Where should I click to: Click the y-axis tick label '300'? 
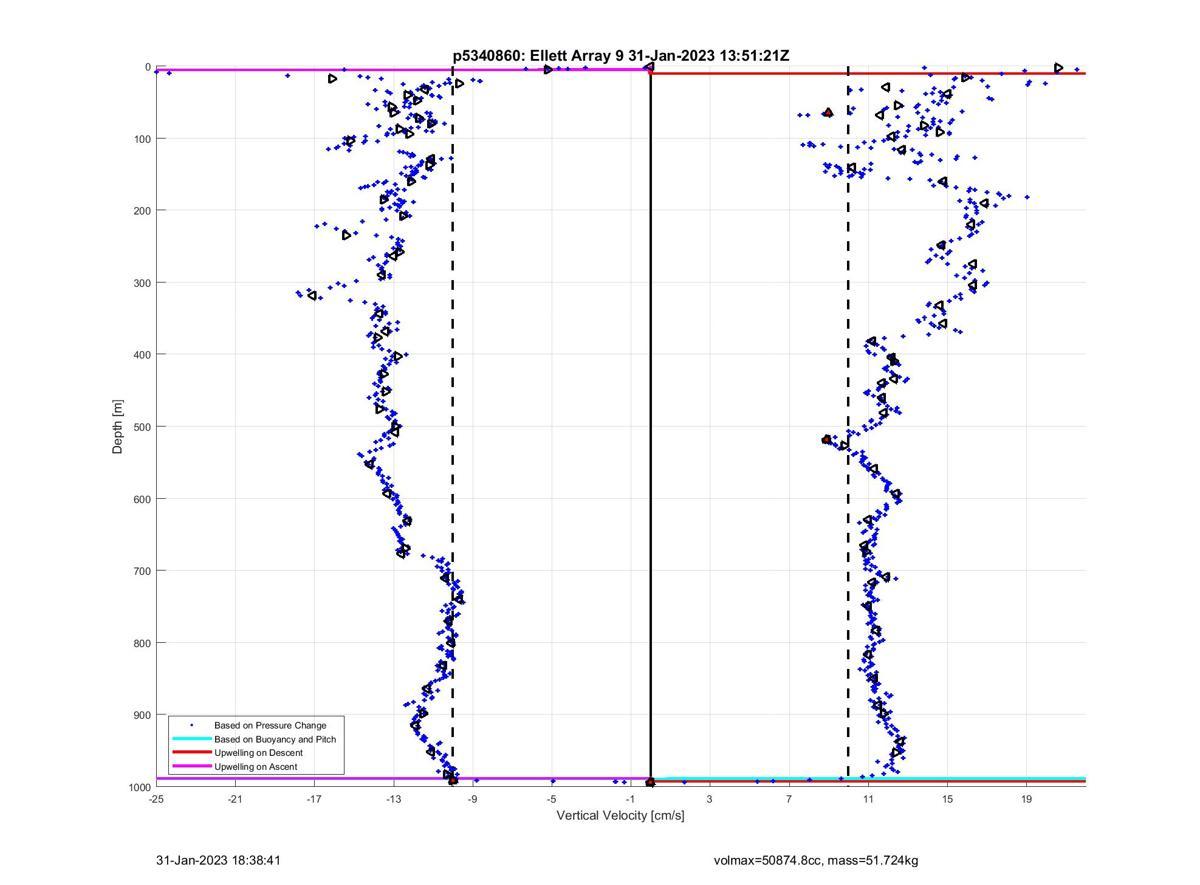(x=142, y=283)
